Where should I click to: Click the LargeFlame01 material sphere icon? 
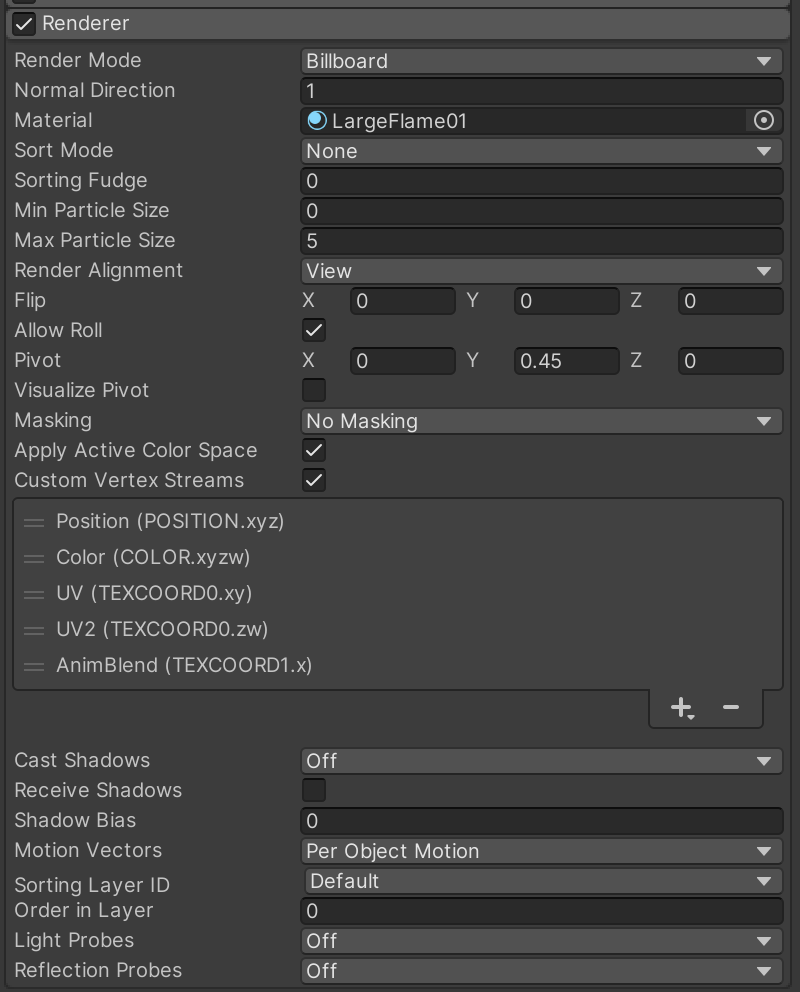pyautogui.click(x=317, y=121)
